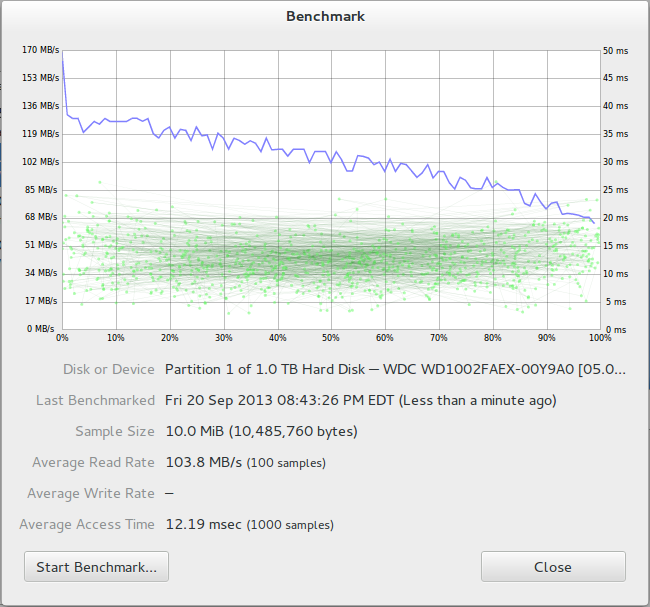Click the 0 ms axis label
Image resolution: width=650 pixels, height=607 pixels.
[616, 330]
